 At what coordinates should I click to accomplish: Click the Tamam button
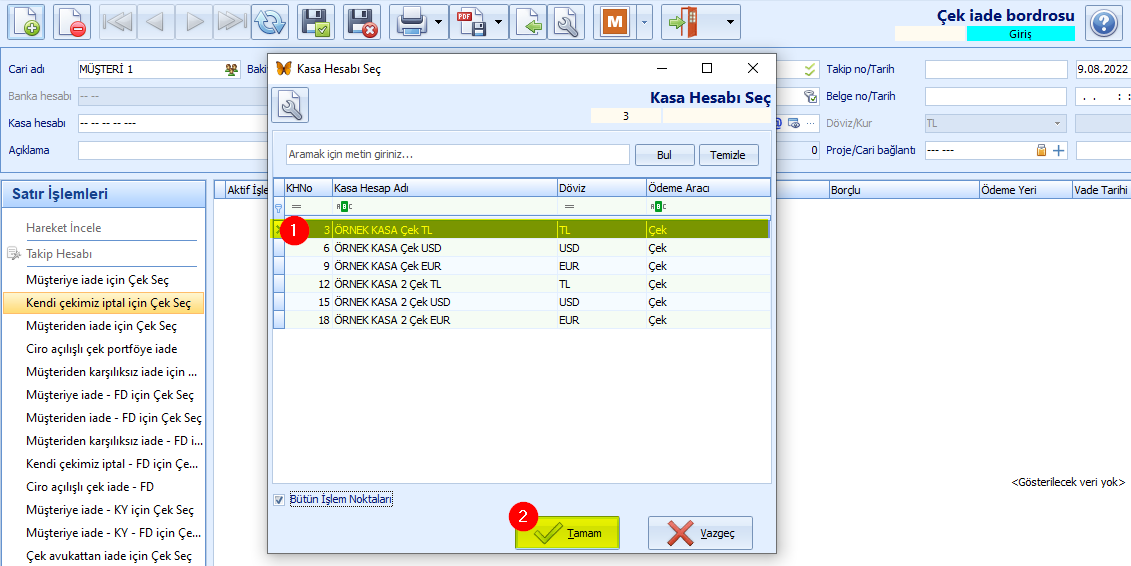pyautogui.click(x=567, y=533)
